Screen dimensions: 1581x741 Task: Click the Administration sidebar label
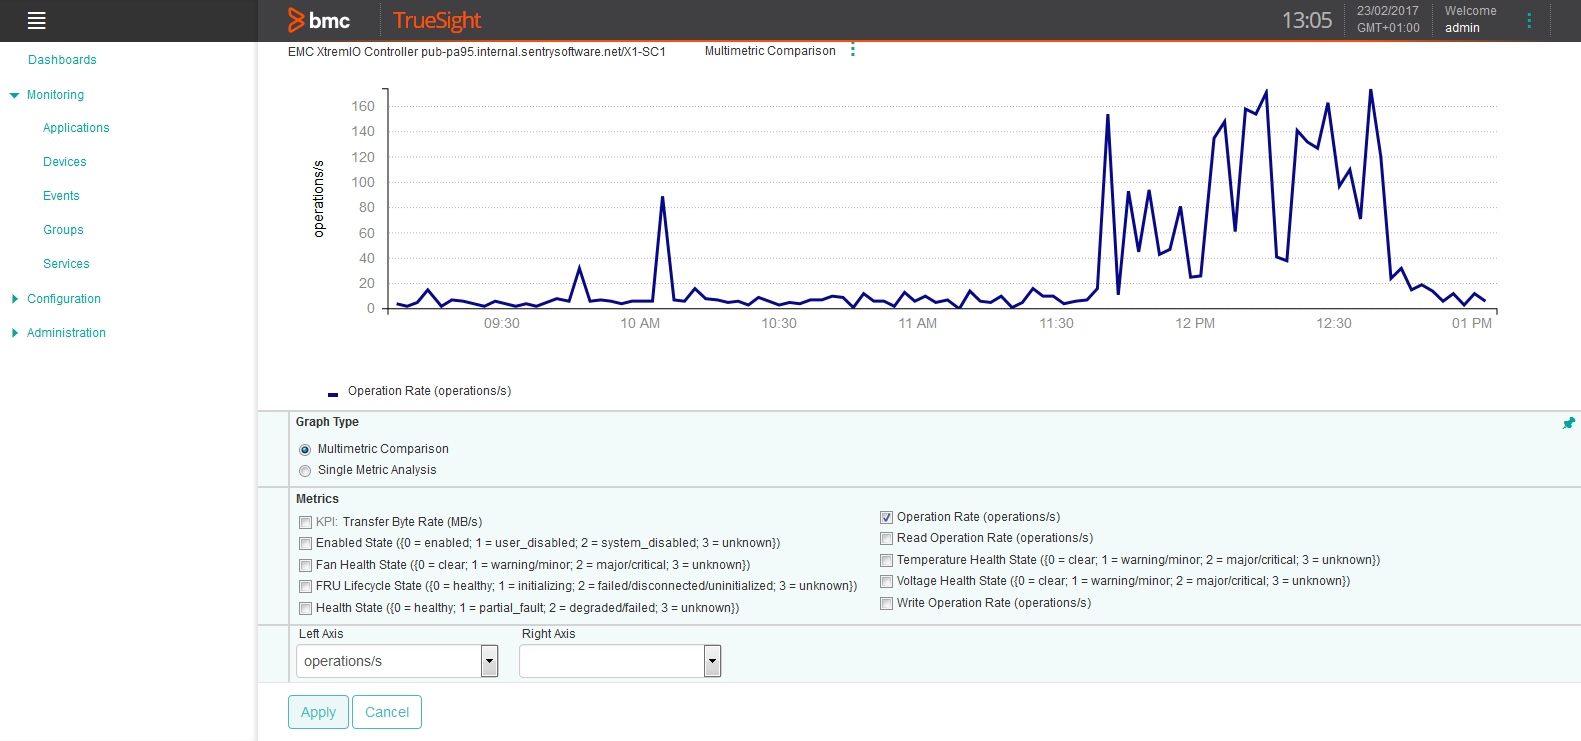[x=66, y=333]
